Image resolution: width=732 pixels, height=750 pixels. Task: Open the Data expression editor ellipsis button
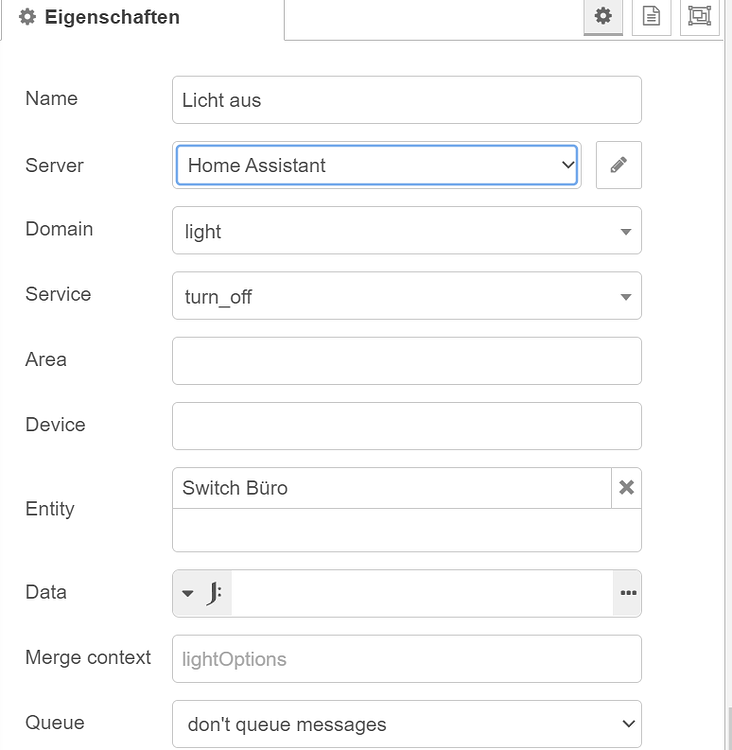628,593
